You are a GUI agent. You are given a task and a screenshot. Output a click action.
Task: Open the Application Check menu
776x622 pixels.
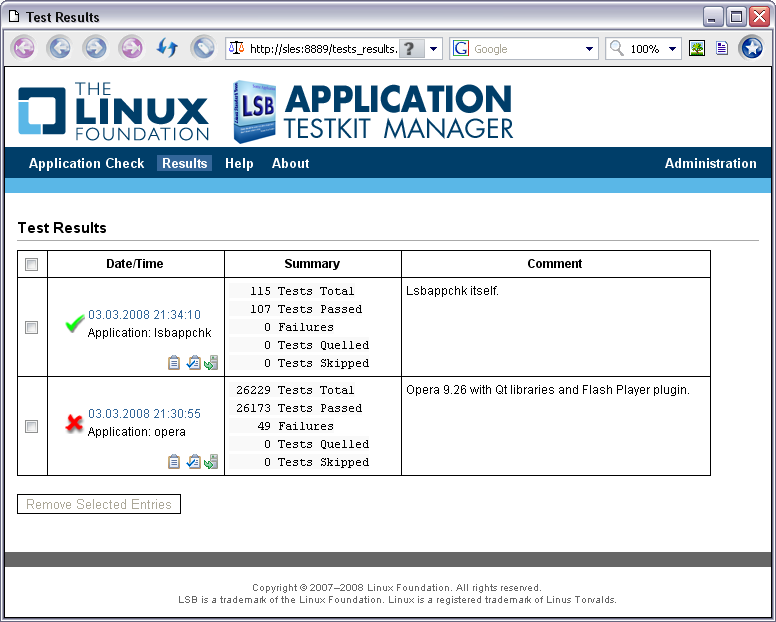87,163
